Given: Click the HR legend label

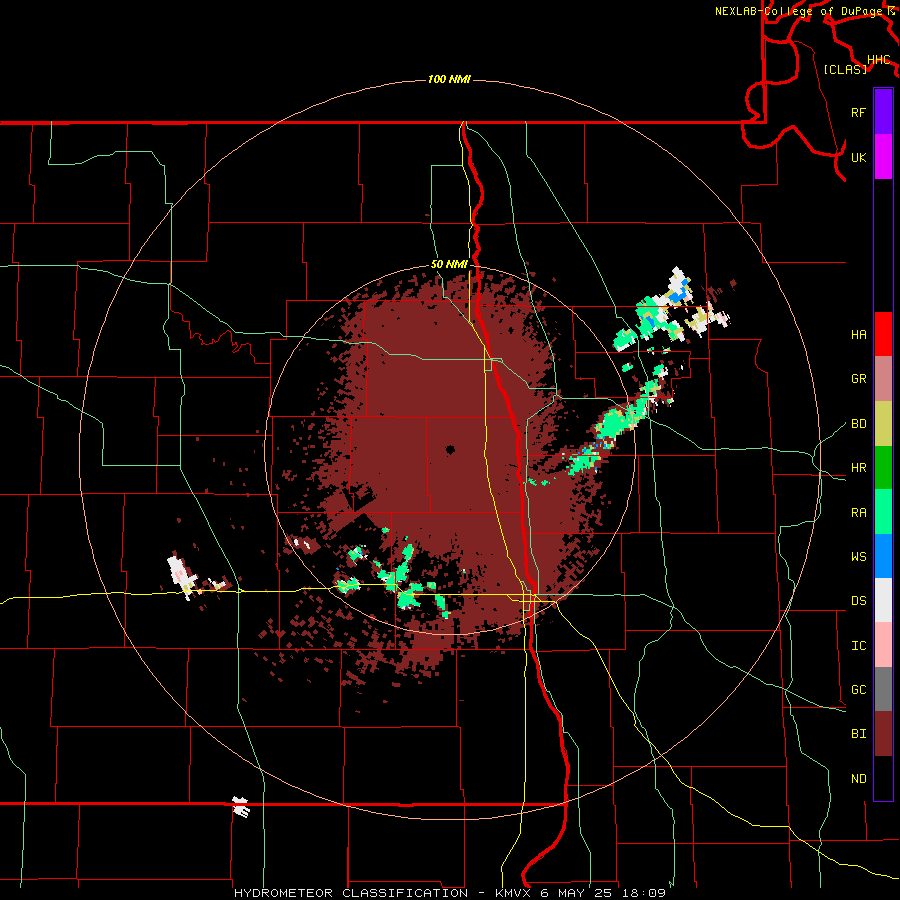Looking at the screenshot, I should (858, 468).
